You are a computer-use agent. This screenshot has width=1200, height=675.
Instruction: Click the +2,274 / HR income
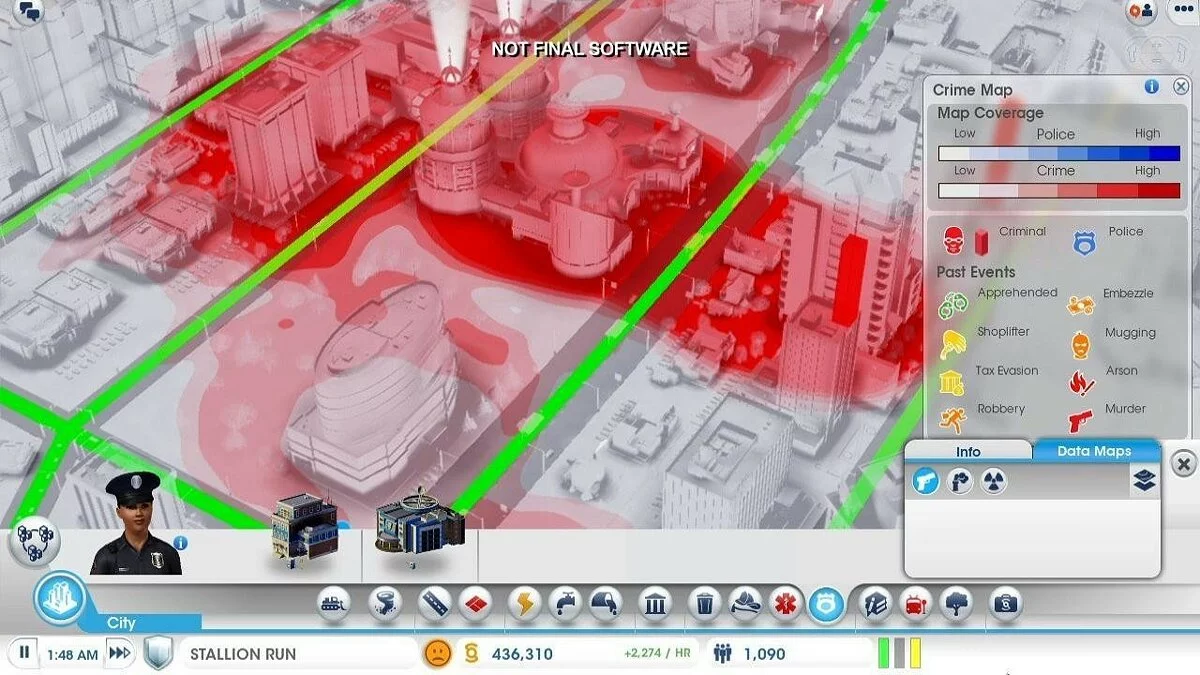coord(657,654)
